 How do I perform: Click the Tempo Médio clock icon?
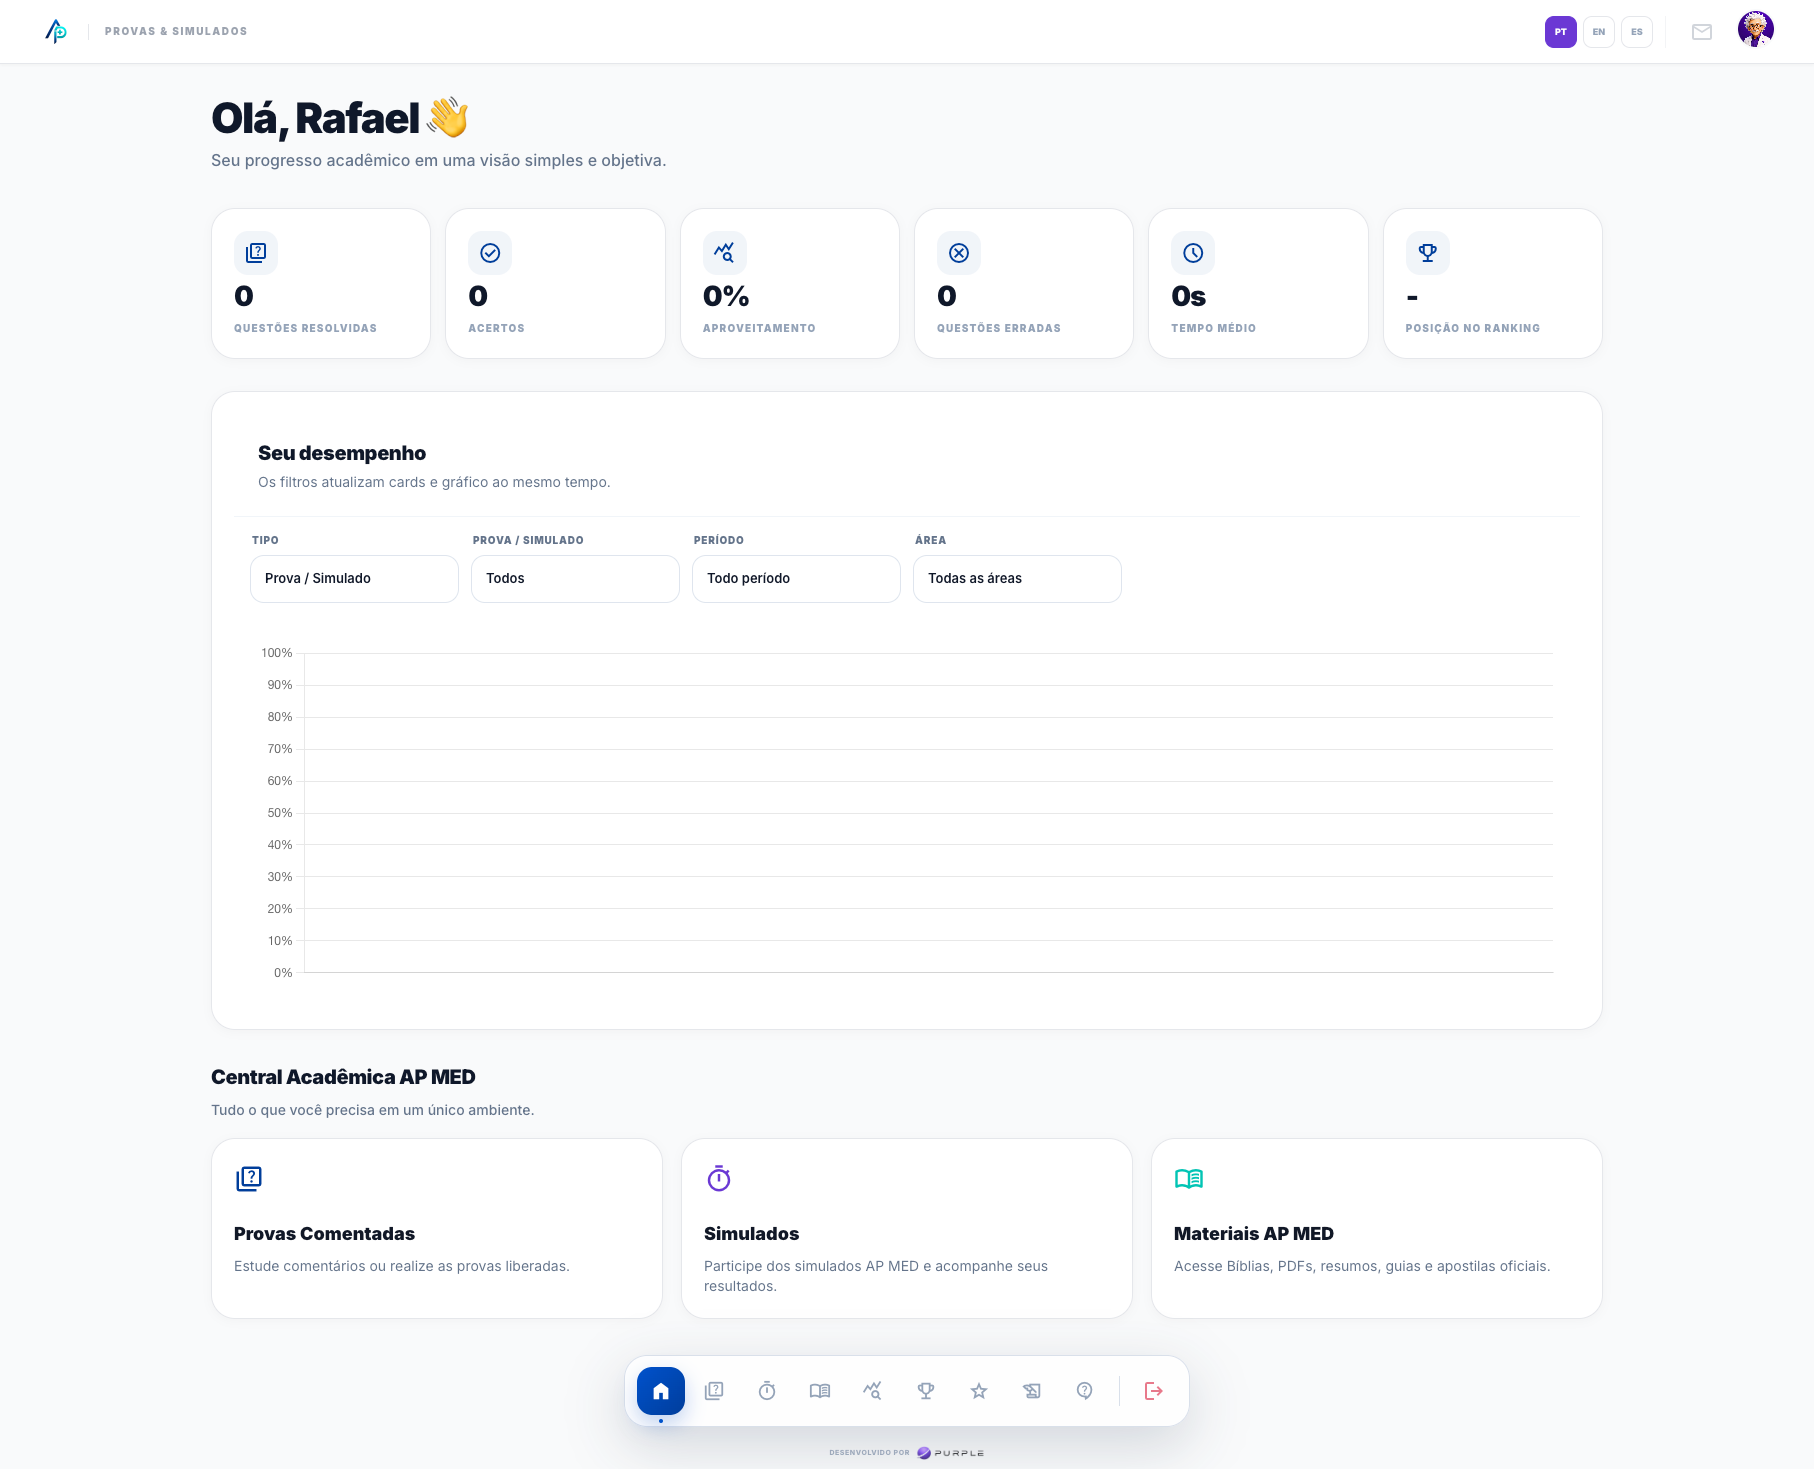(x=1193, y=253)
